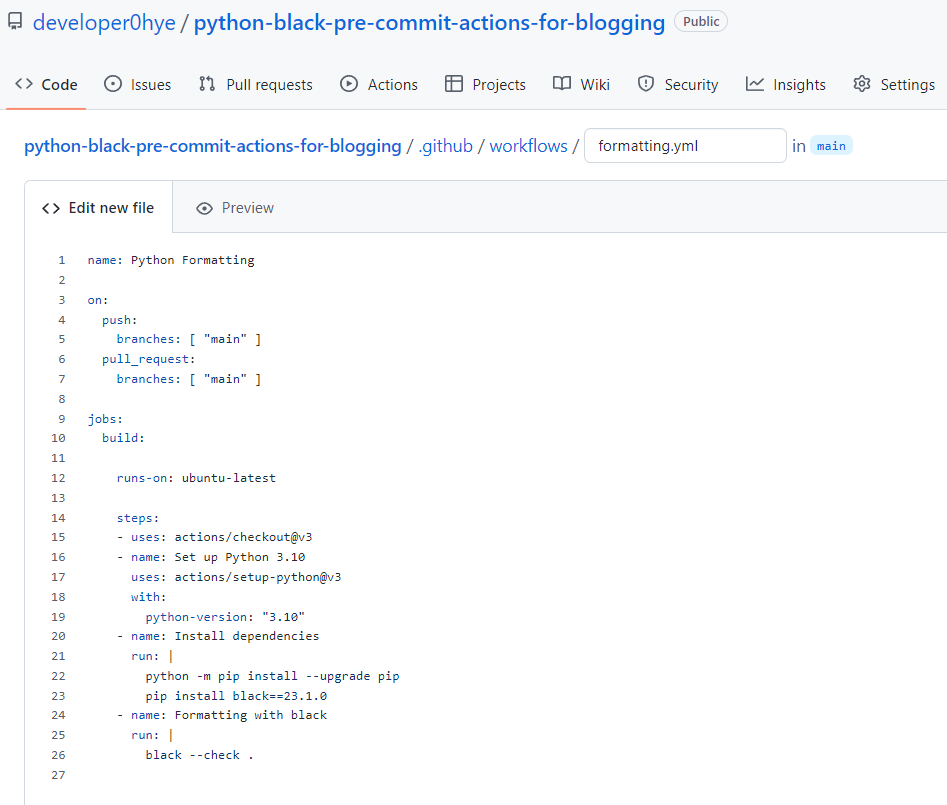Viewport: 947px width, 805px height.
Task: Click the 'steps:' line
Action: pyautogui.click(x=138, y=518)
